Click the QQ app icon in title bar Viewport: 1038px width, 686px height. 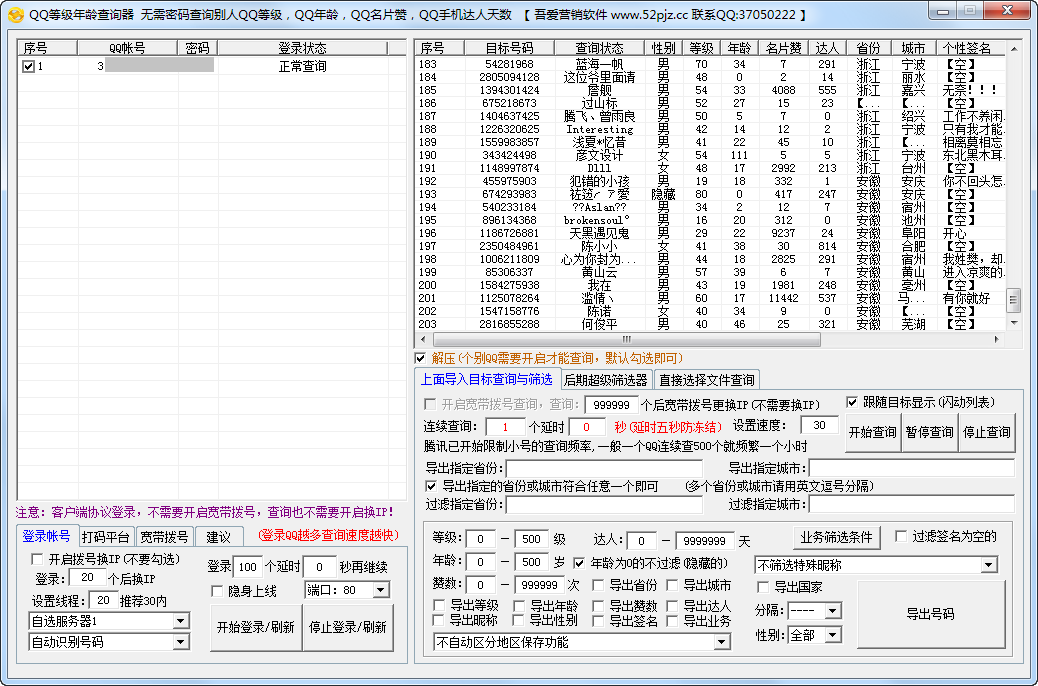[15, 15]
